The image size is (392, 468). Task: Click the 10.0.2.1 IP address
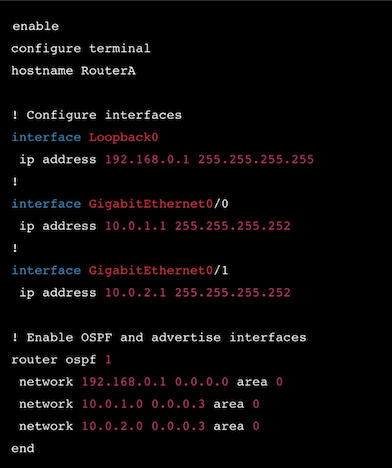click(x=135, y=293)
